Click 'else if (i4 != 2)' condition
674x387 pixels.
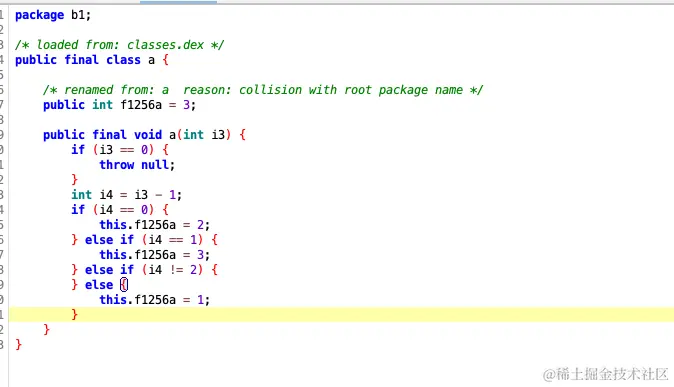coord(144,270)
